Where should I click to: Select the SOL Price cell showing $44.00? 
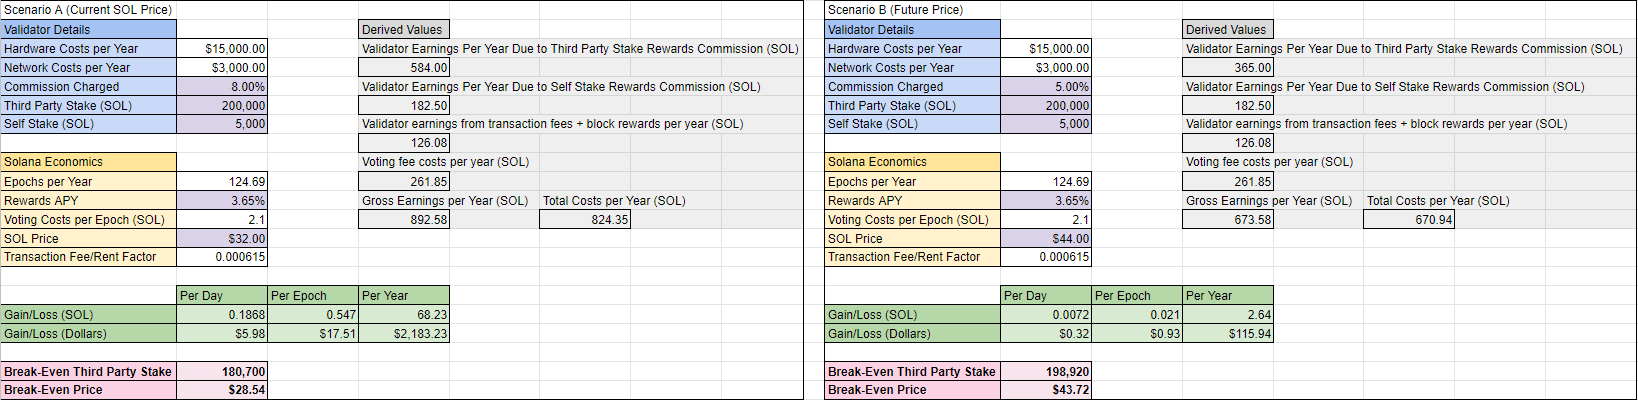coord(1046,239)
